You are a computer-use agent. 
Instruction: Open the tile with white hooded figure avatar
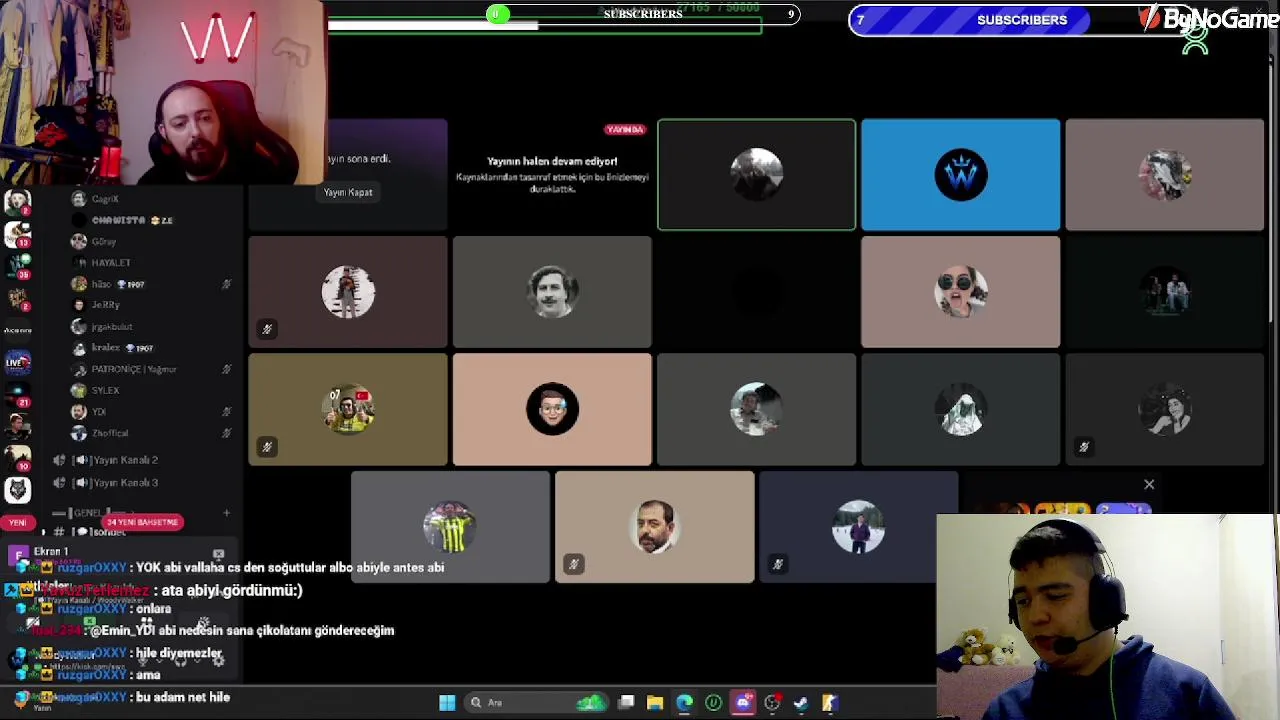point(960,409)
